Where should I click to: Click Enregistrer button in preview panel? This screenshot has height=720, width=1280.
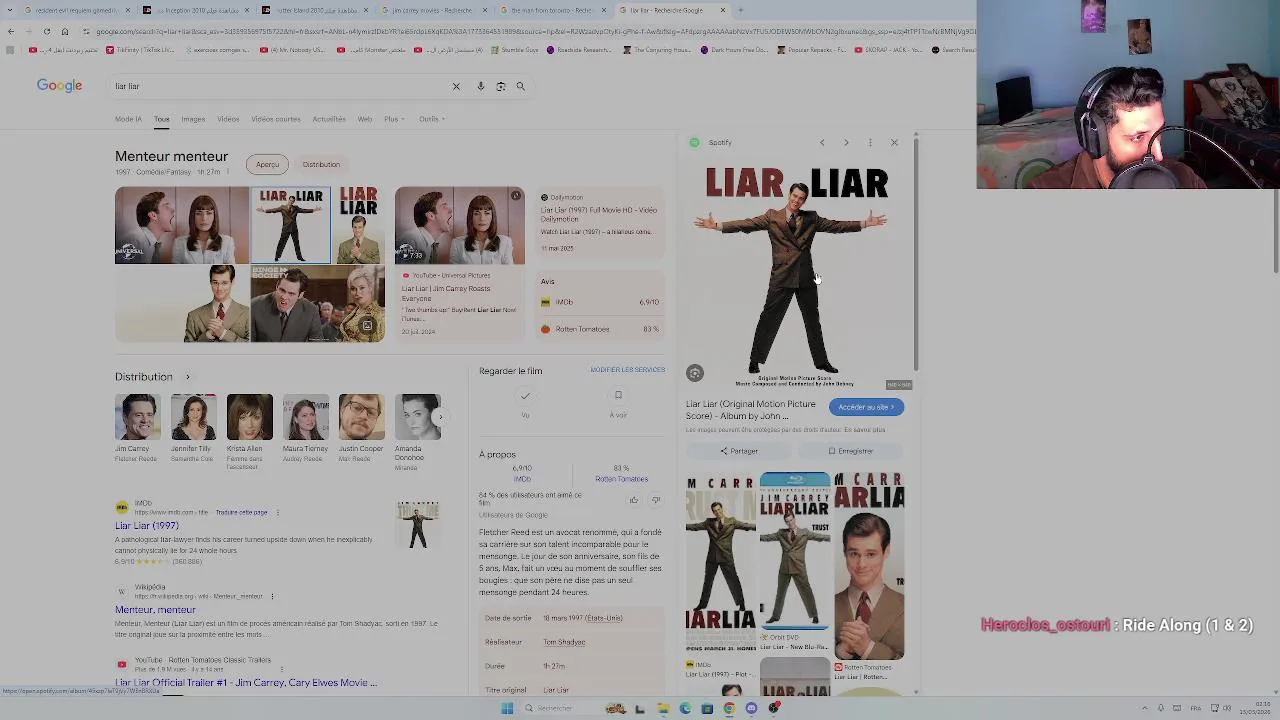point(850,451)
